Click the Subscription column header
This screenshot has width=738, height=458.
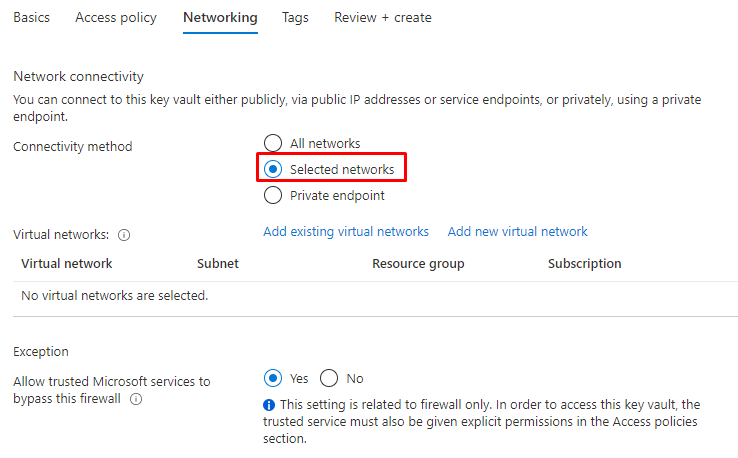click(x=585, y=264)
